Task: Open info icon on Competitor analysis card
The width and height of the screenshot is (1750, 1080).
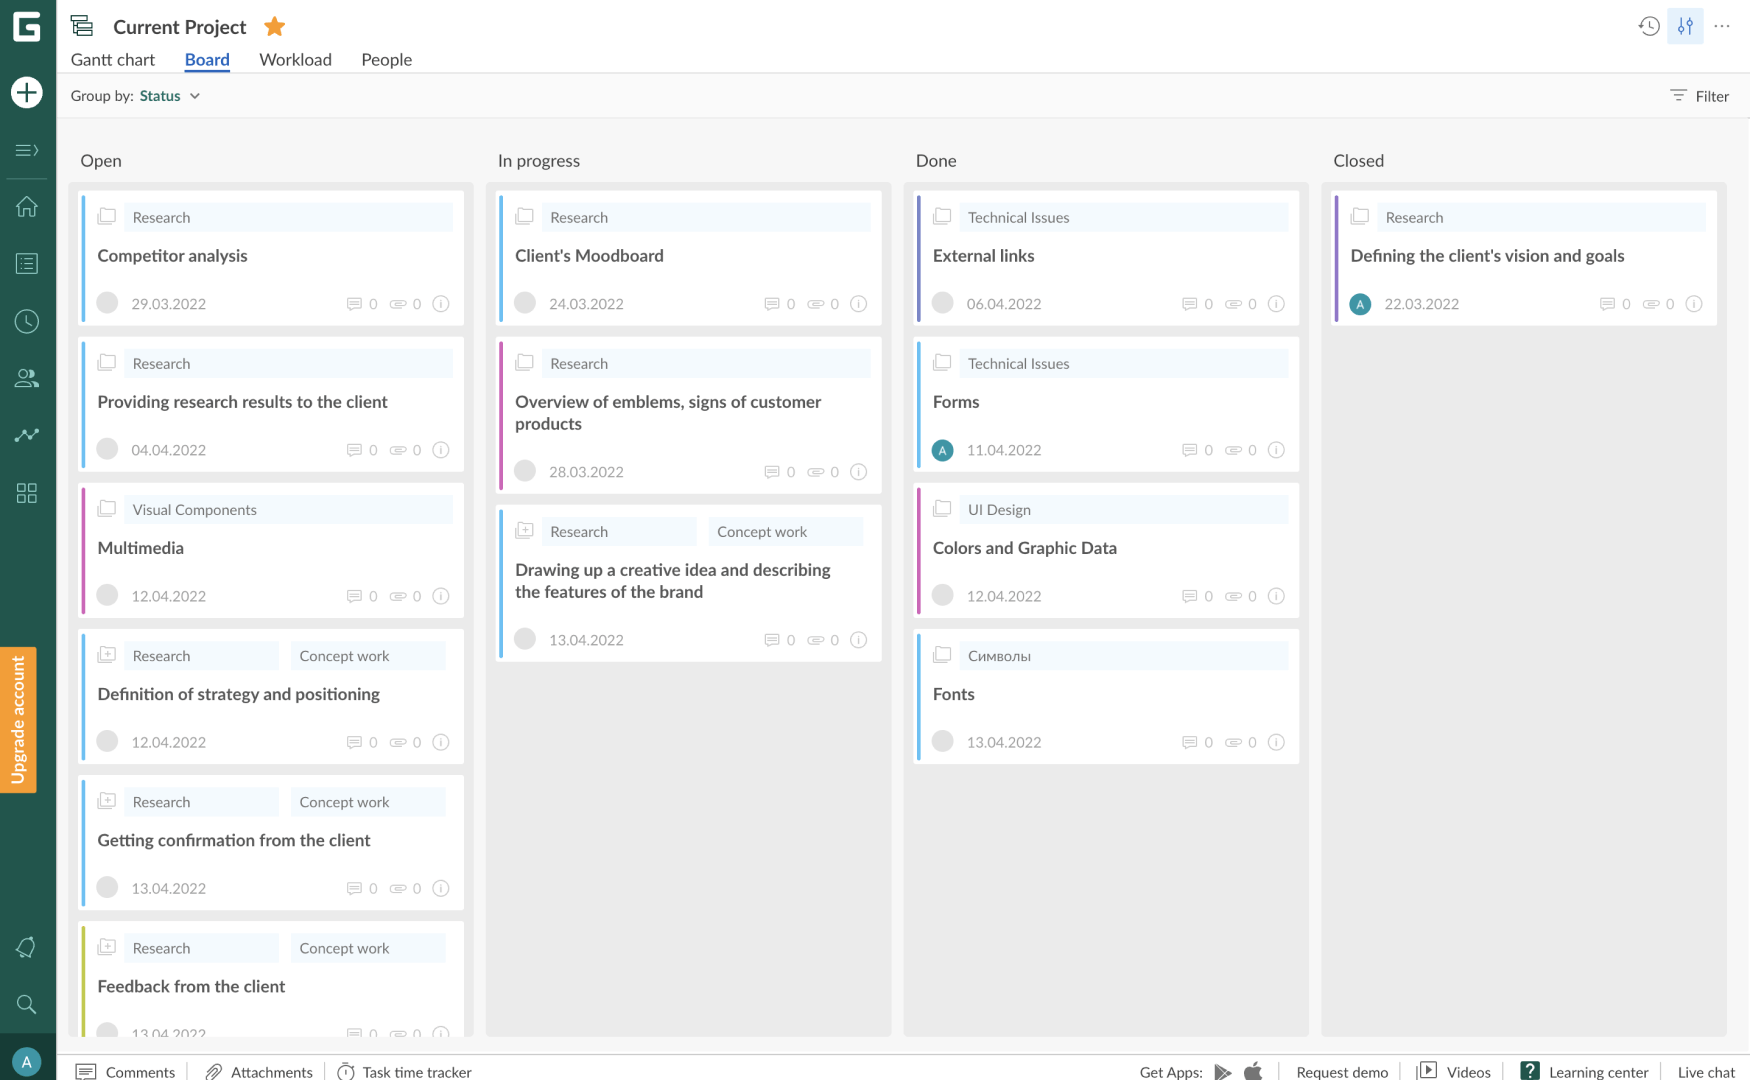Action: (441, 304)
